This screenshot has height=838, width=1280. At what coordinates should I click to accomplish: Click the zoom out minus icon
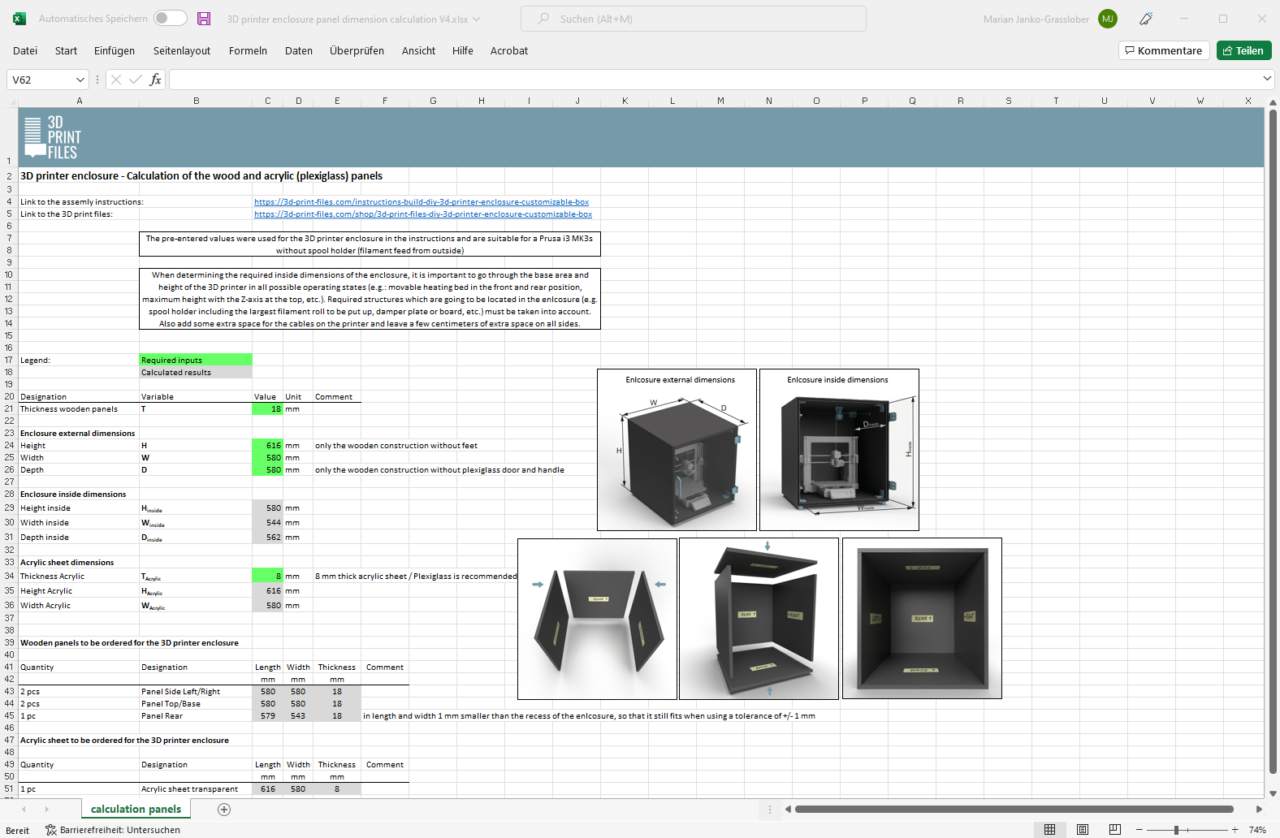coord(1139,829)
